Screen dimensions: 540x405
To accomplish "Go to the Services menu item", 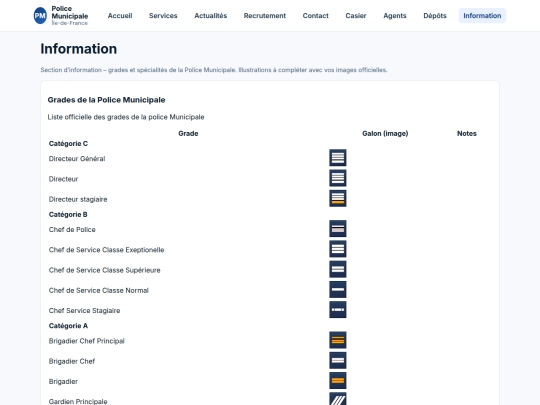I will tap(163, 16).
